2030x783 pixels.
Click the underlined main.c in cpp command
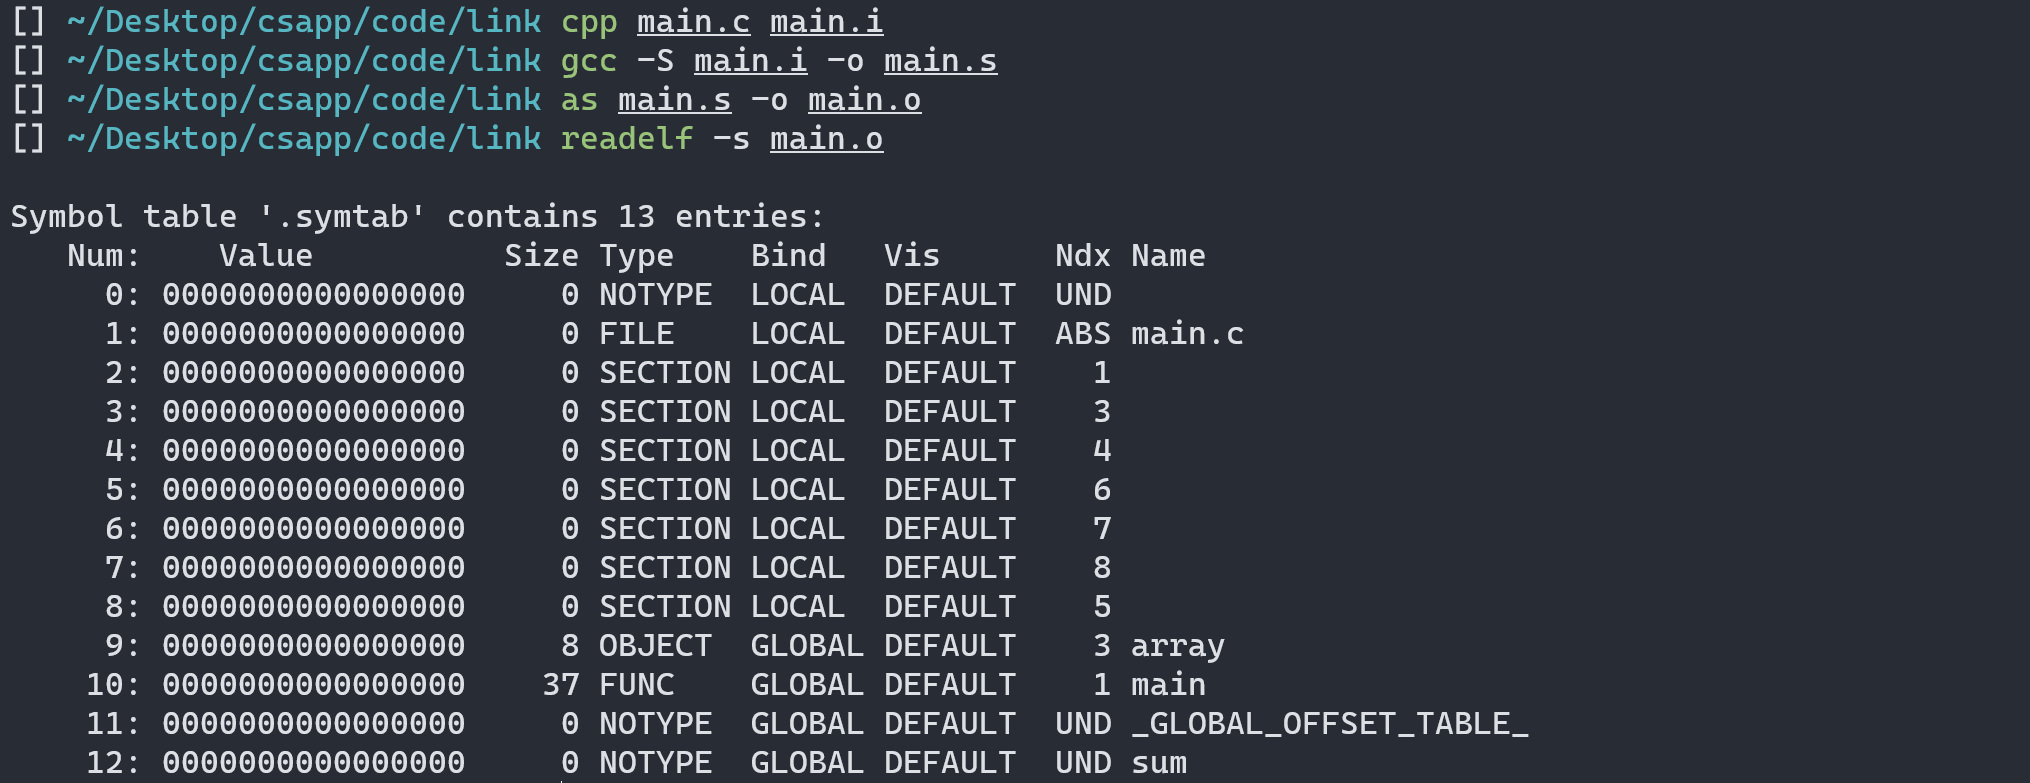point(693,21)
